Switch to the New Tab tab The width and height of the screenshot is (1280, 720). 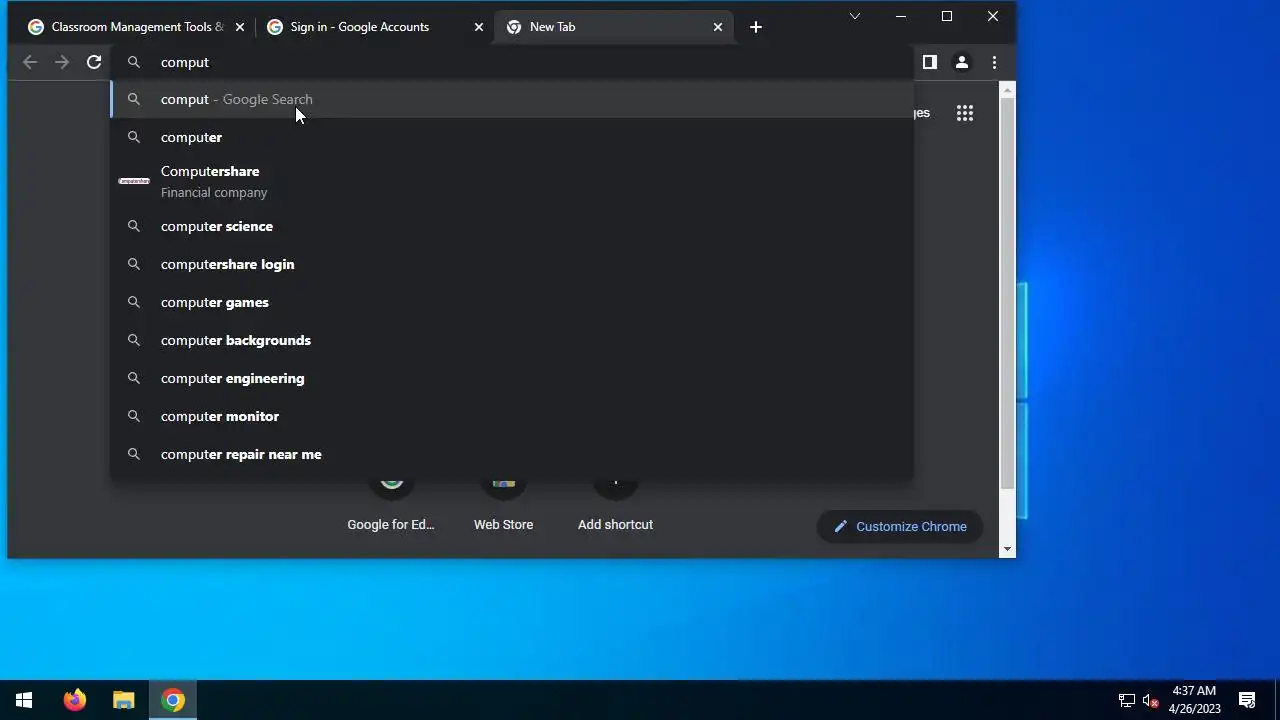click(x=614, y=27)
